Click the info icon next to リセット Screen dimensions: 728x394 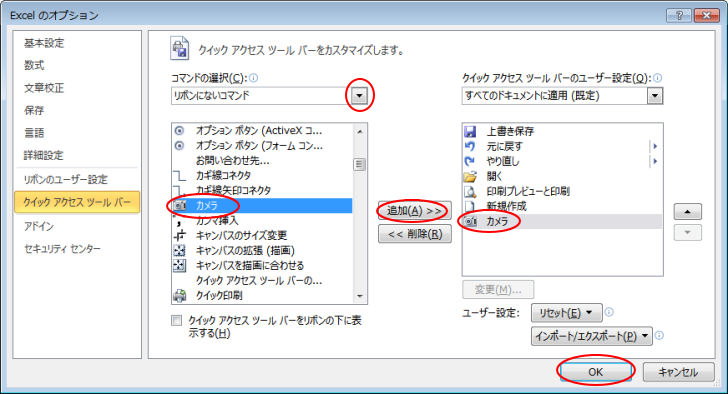[609, 312]
